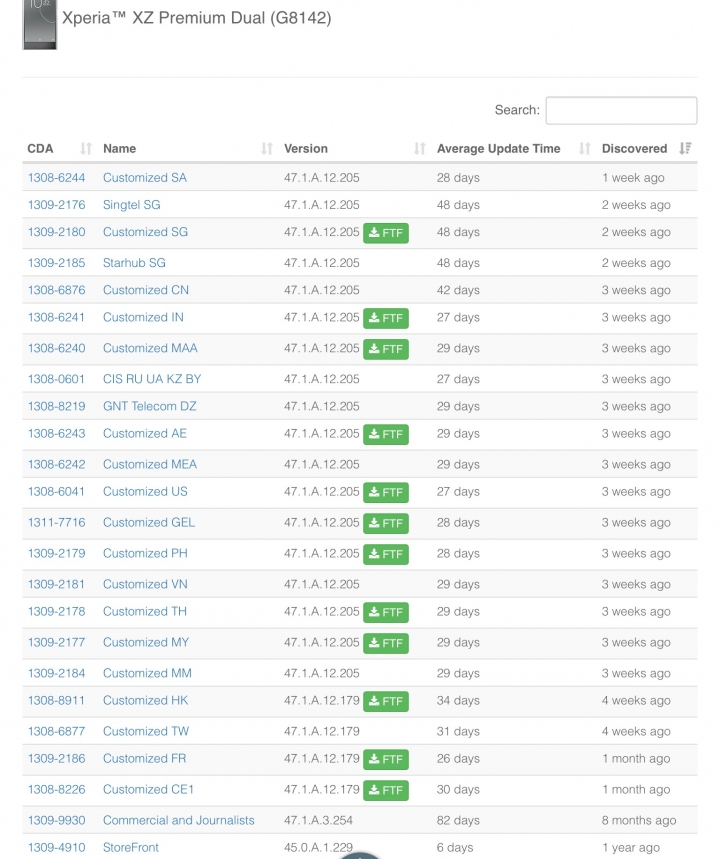
Task: Open the StoreFront entry link
Action: 130,847
